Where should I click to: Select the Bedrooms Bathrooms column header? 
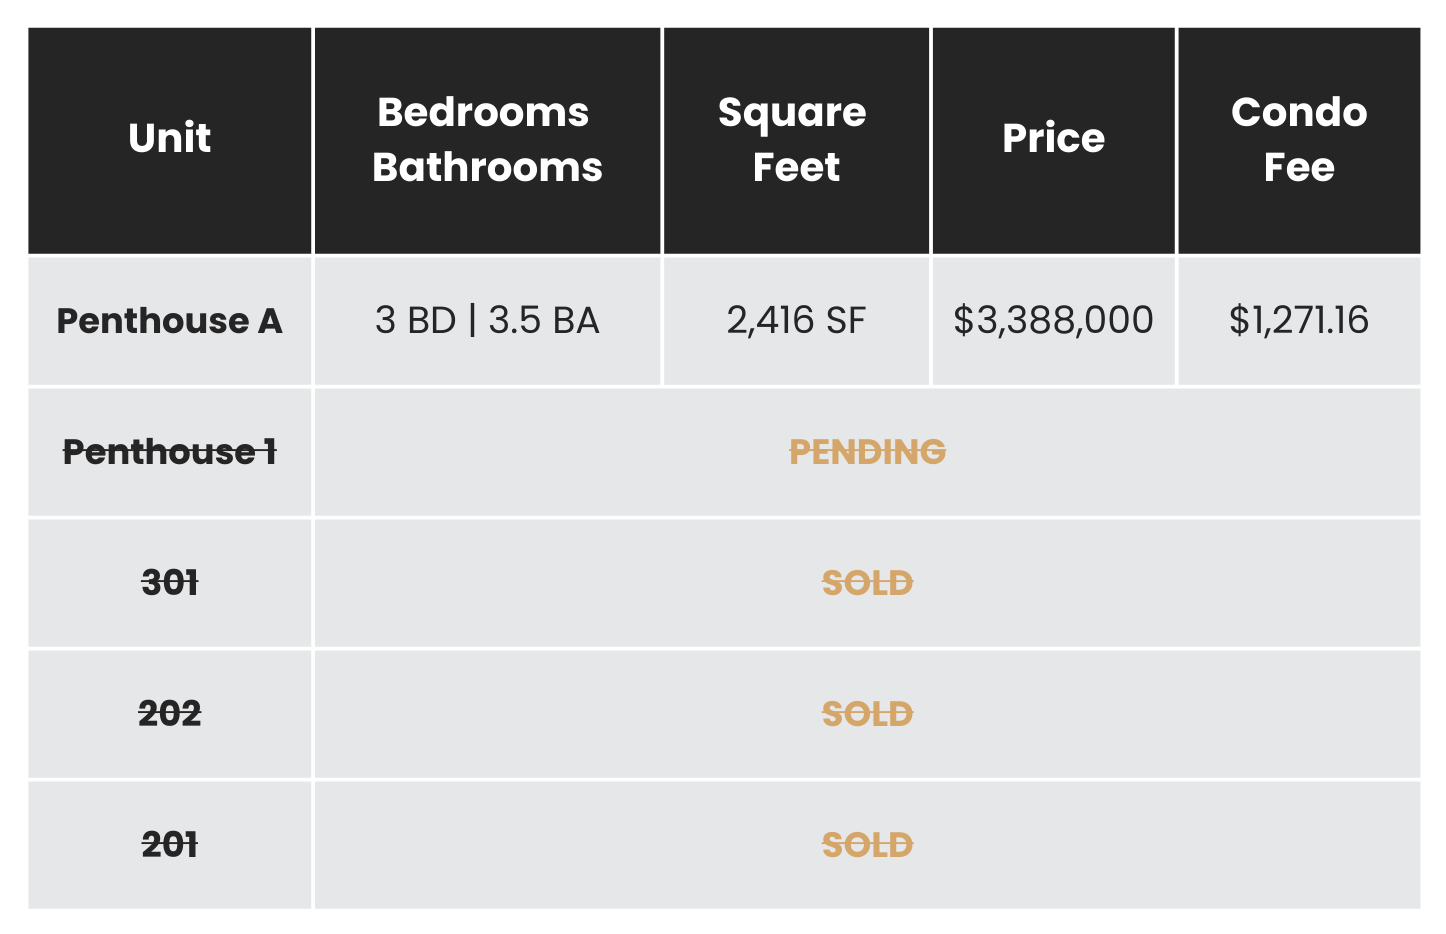487,140
